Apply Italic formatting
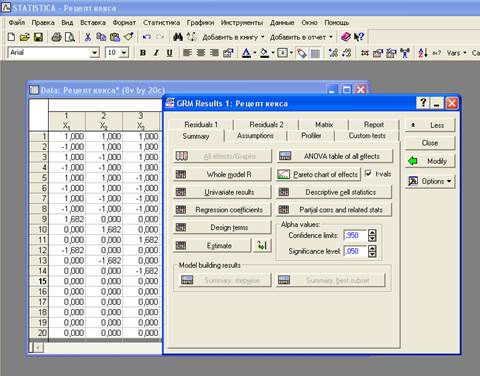The height and width of the screenshot is (376, 480). (x=156, y=53)
